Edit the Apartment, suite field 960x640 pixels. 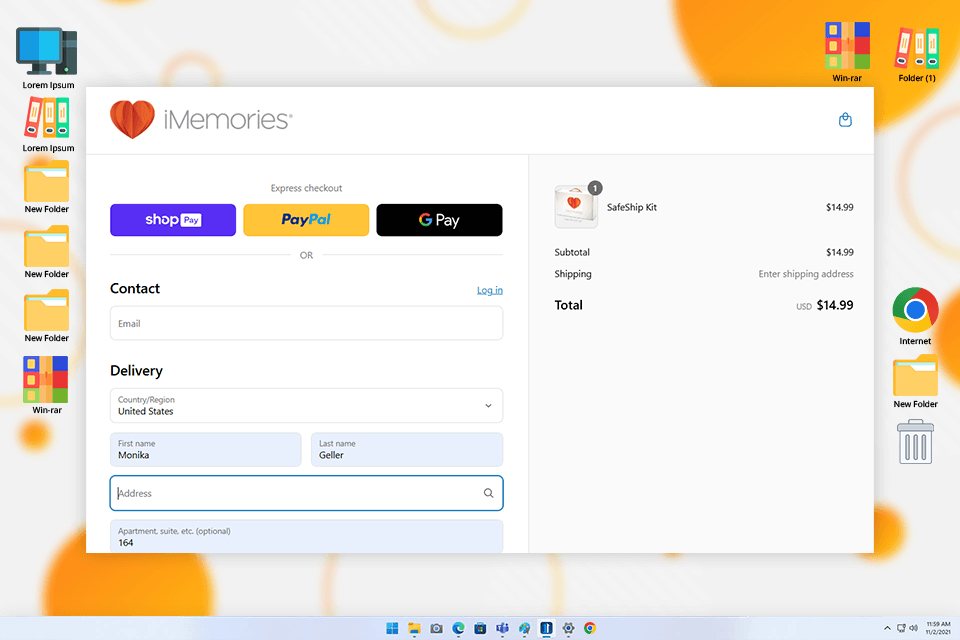306,536
